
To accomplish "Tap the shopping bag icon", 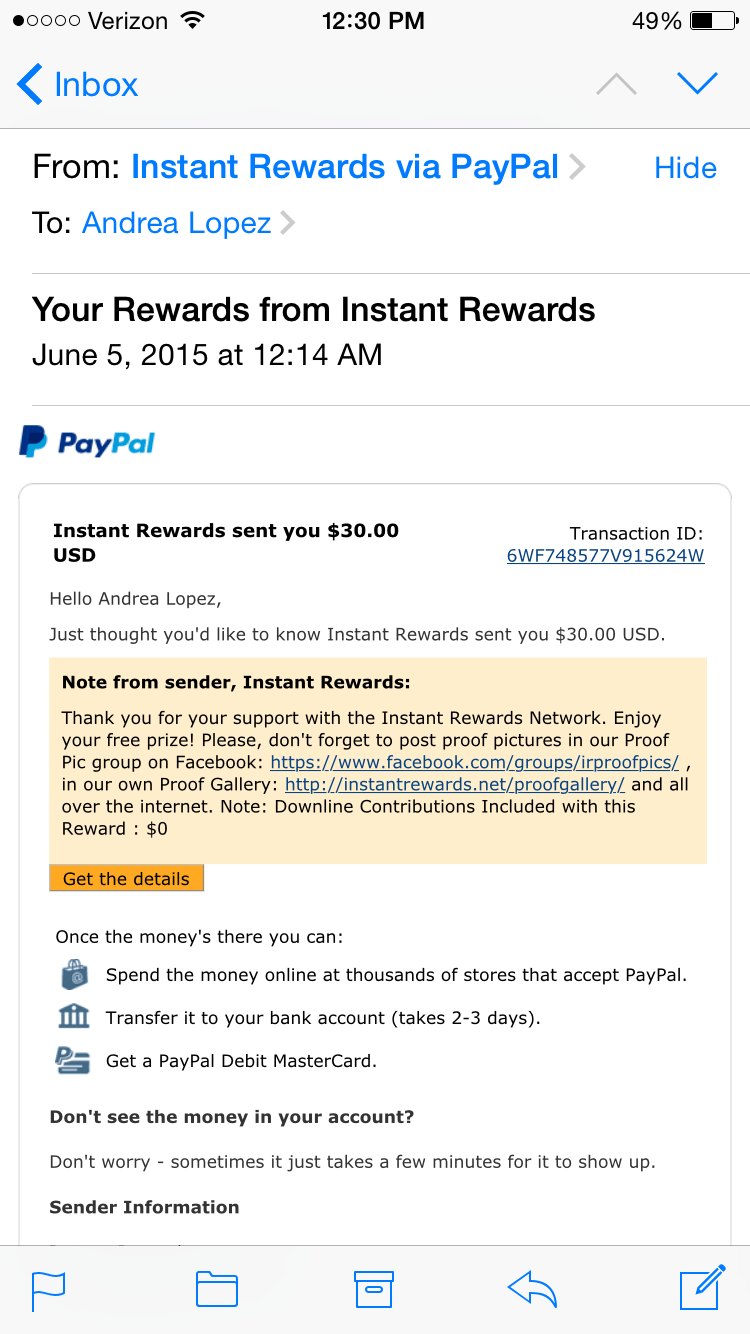I will pos(74,974).
